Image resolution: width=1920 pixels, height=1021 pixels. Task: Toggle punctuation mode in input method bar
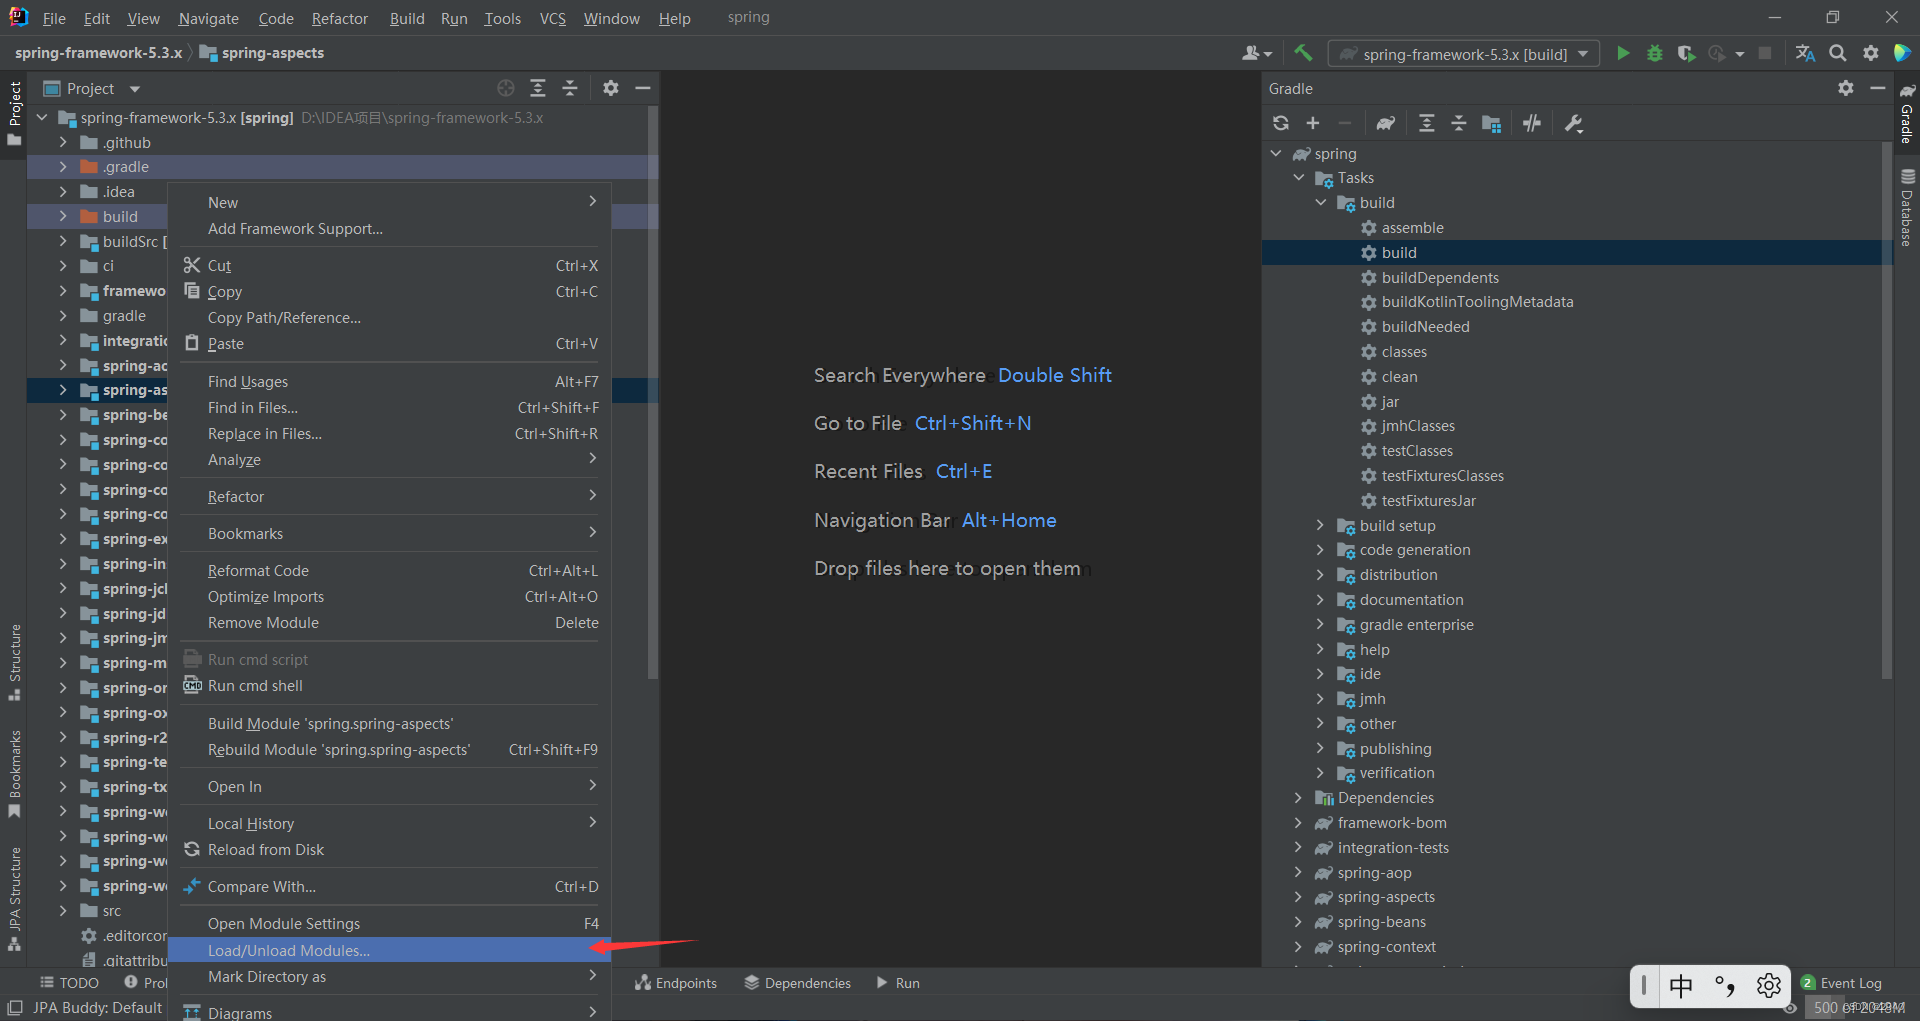point(1725,986)
